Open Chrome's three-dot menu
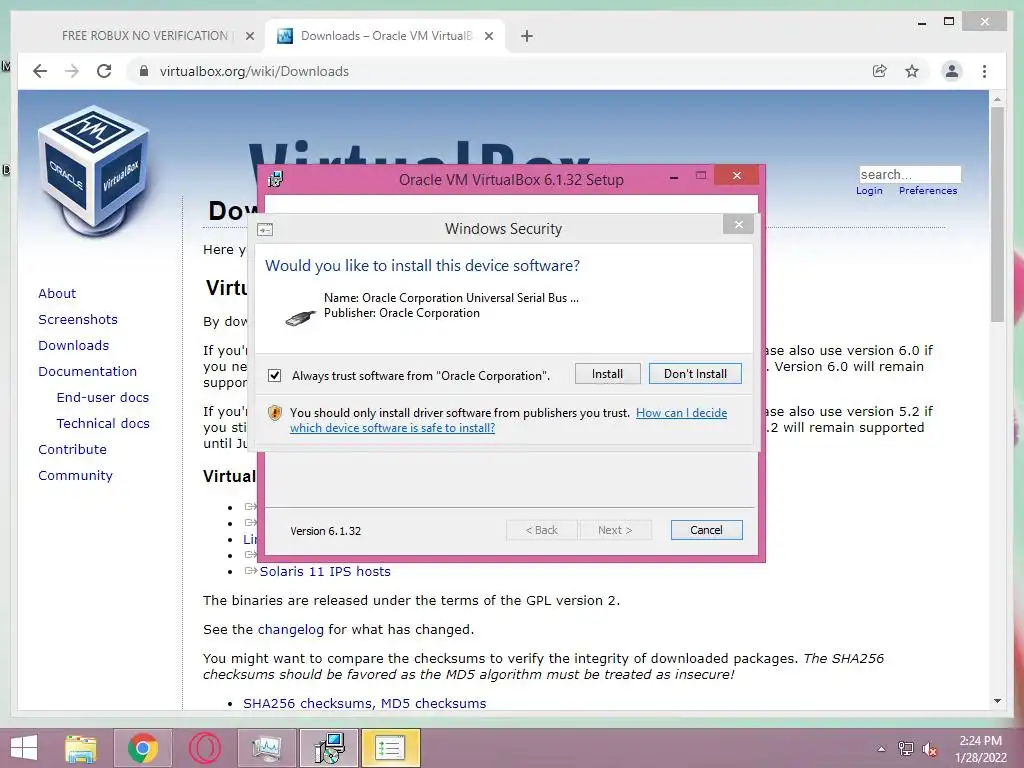Viewport: 1024px width, 768px height. click(x=984, y=71)
